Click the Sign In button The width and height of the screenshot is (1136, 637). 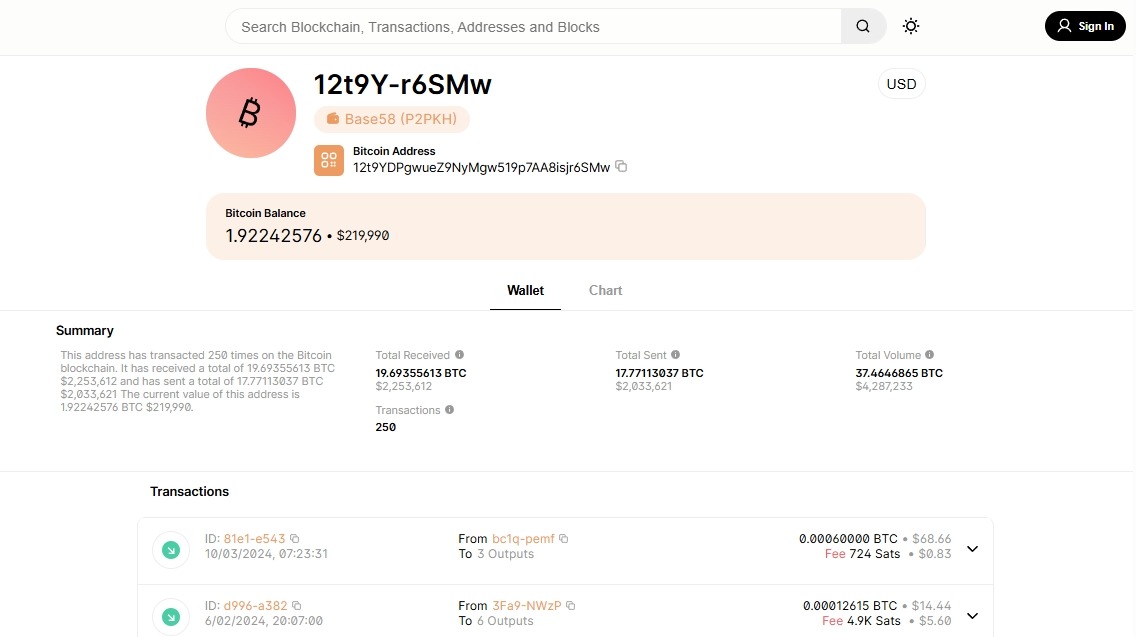(1085, 26)
